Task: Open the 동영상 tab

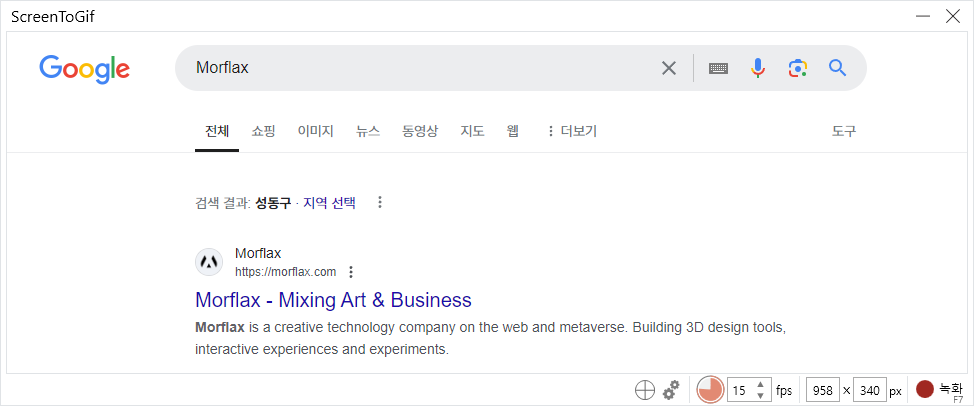Action: [420, 132]
